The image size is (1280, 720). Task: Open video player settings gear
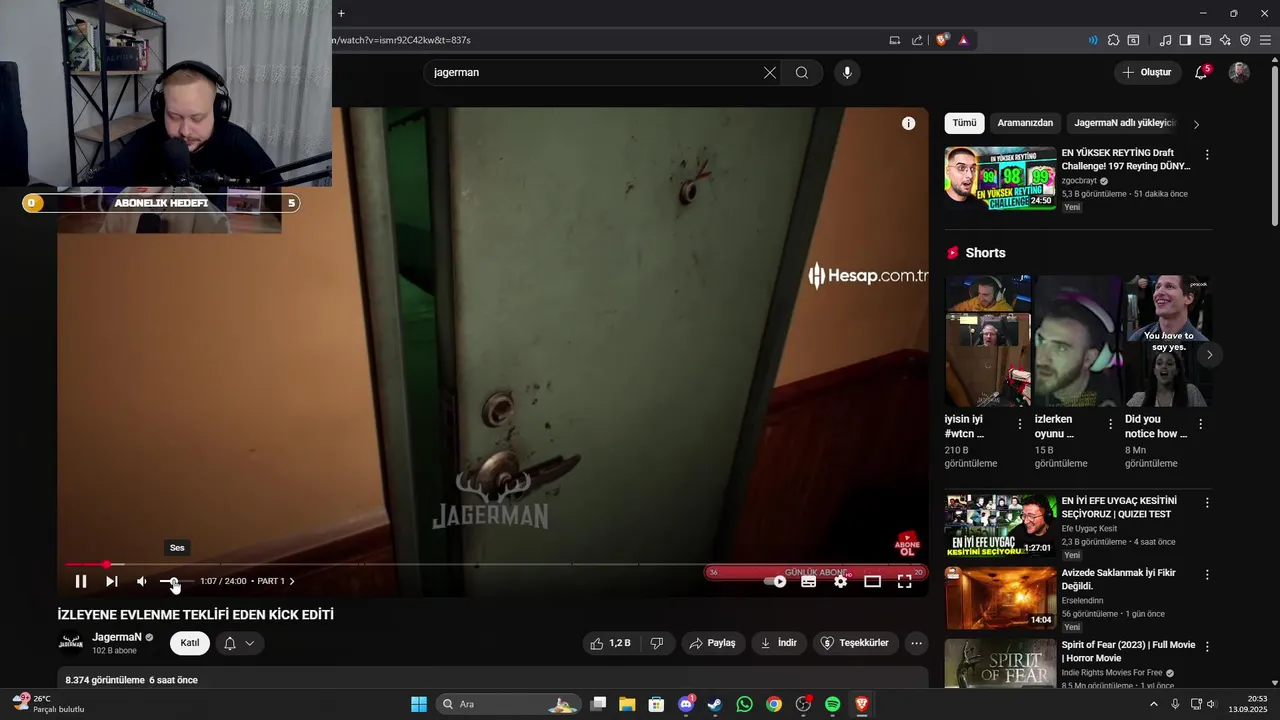pos(841,581)
